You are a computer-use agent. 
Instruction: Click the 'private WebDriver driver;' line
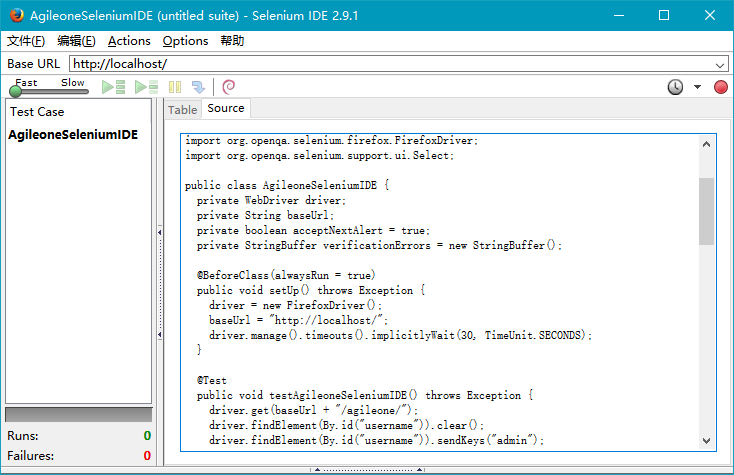[272, 200]
